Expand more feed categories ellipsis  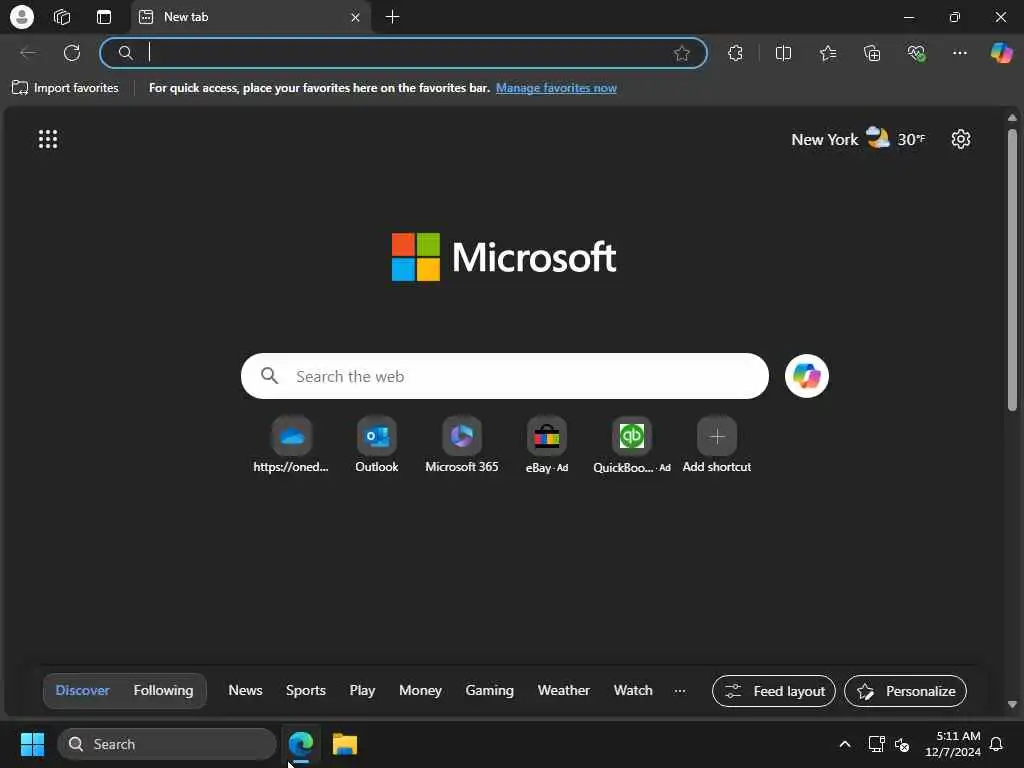680,690
